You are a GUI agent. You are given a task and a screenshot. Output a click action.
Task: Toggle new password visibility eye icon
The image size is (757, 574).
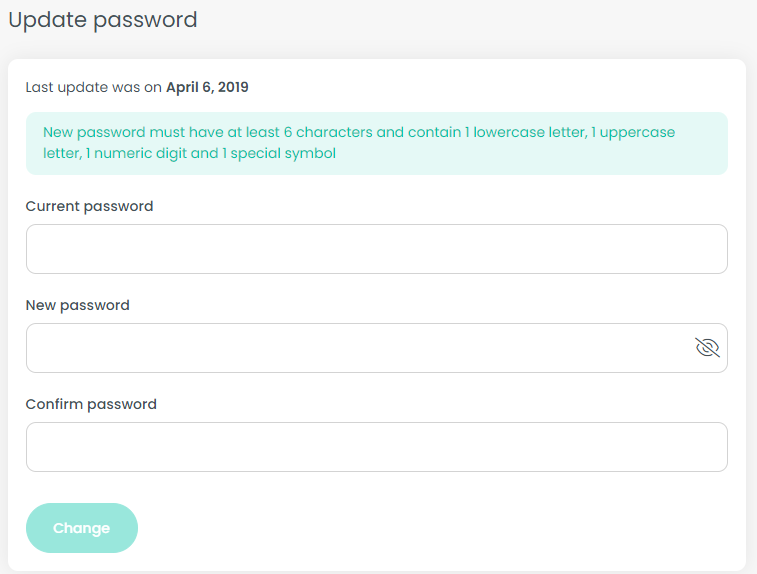pyautogui.click(x=707, y=348)
